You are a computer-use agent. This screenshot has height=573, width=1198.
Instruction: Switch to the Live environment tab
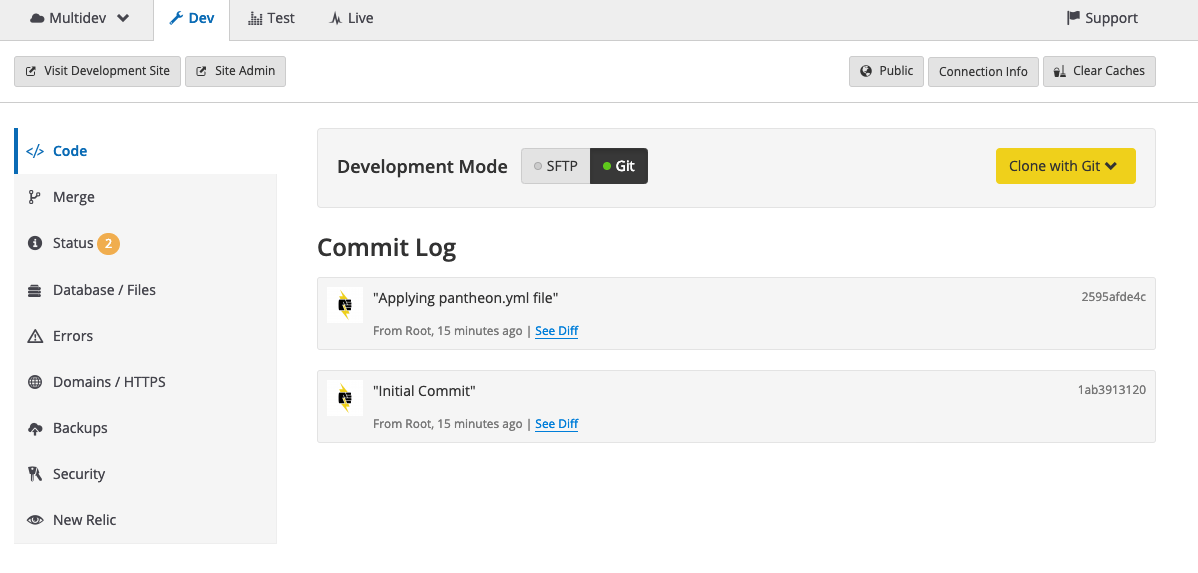(351, 18)
